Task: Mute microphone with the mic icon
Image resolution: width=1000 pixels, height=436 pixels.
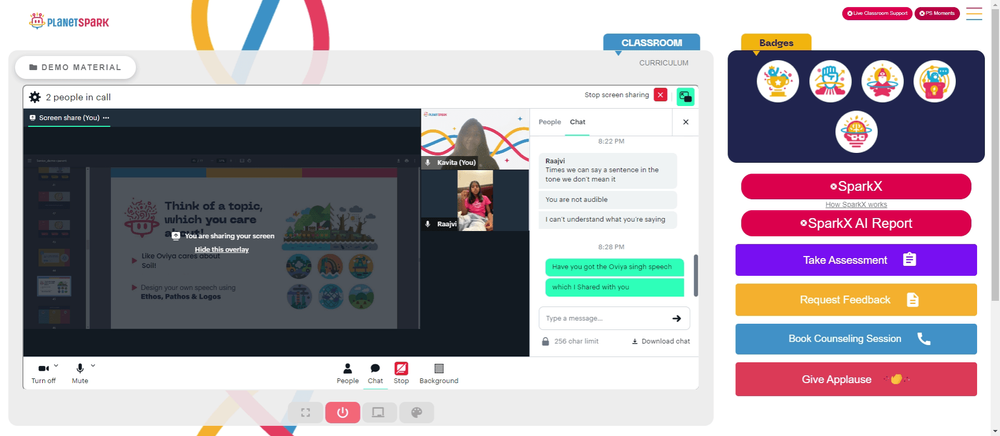Action: coord(80,368)
